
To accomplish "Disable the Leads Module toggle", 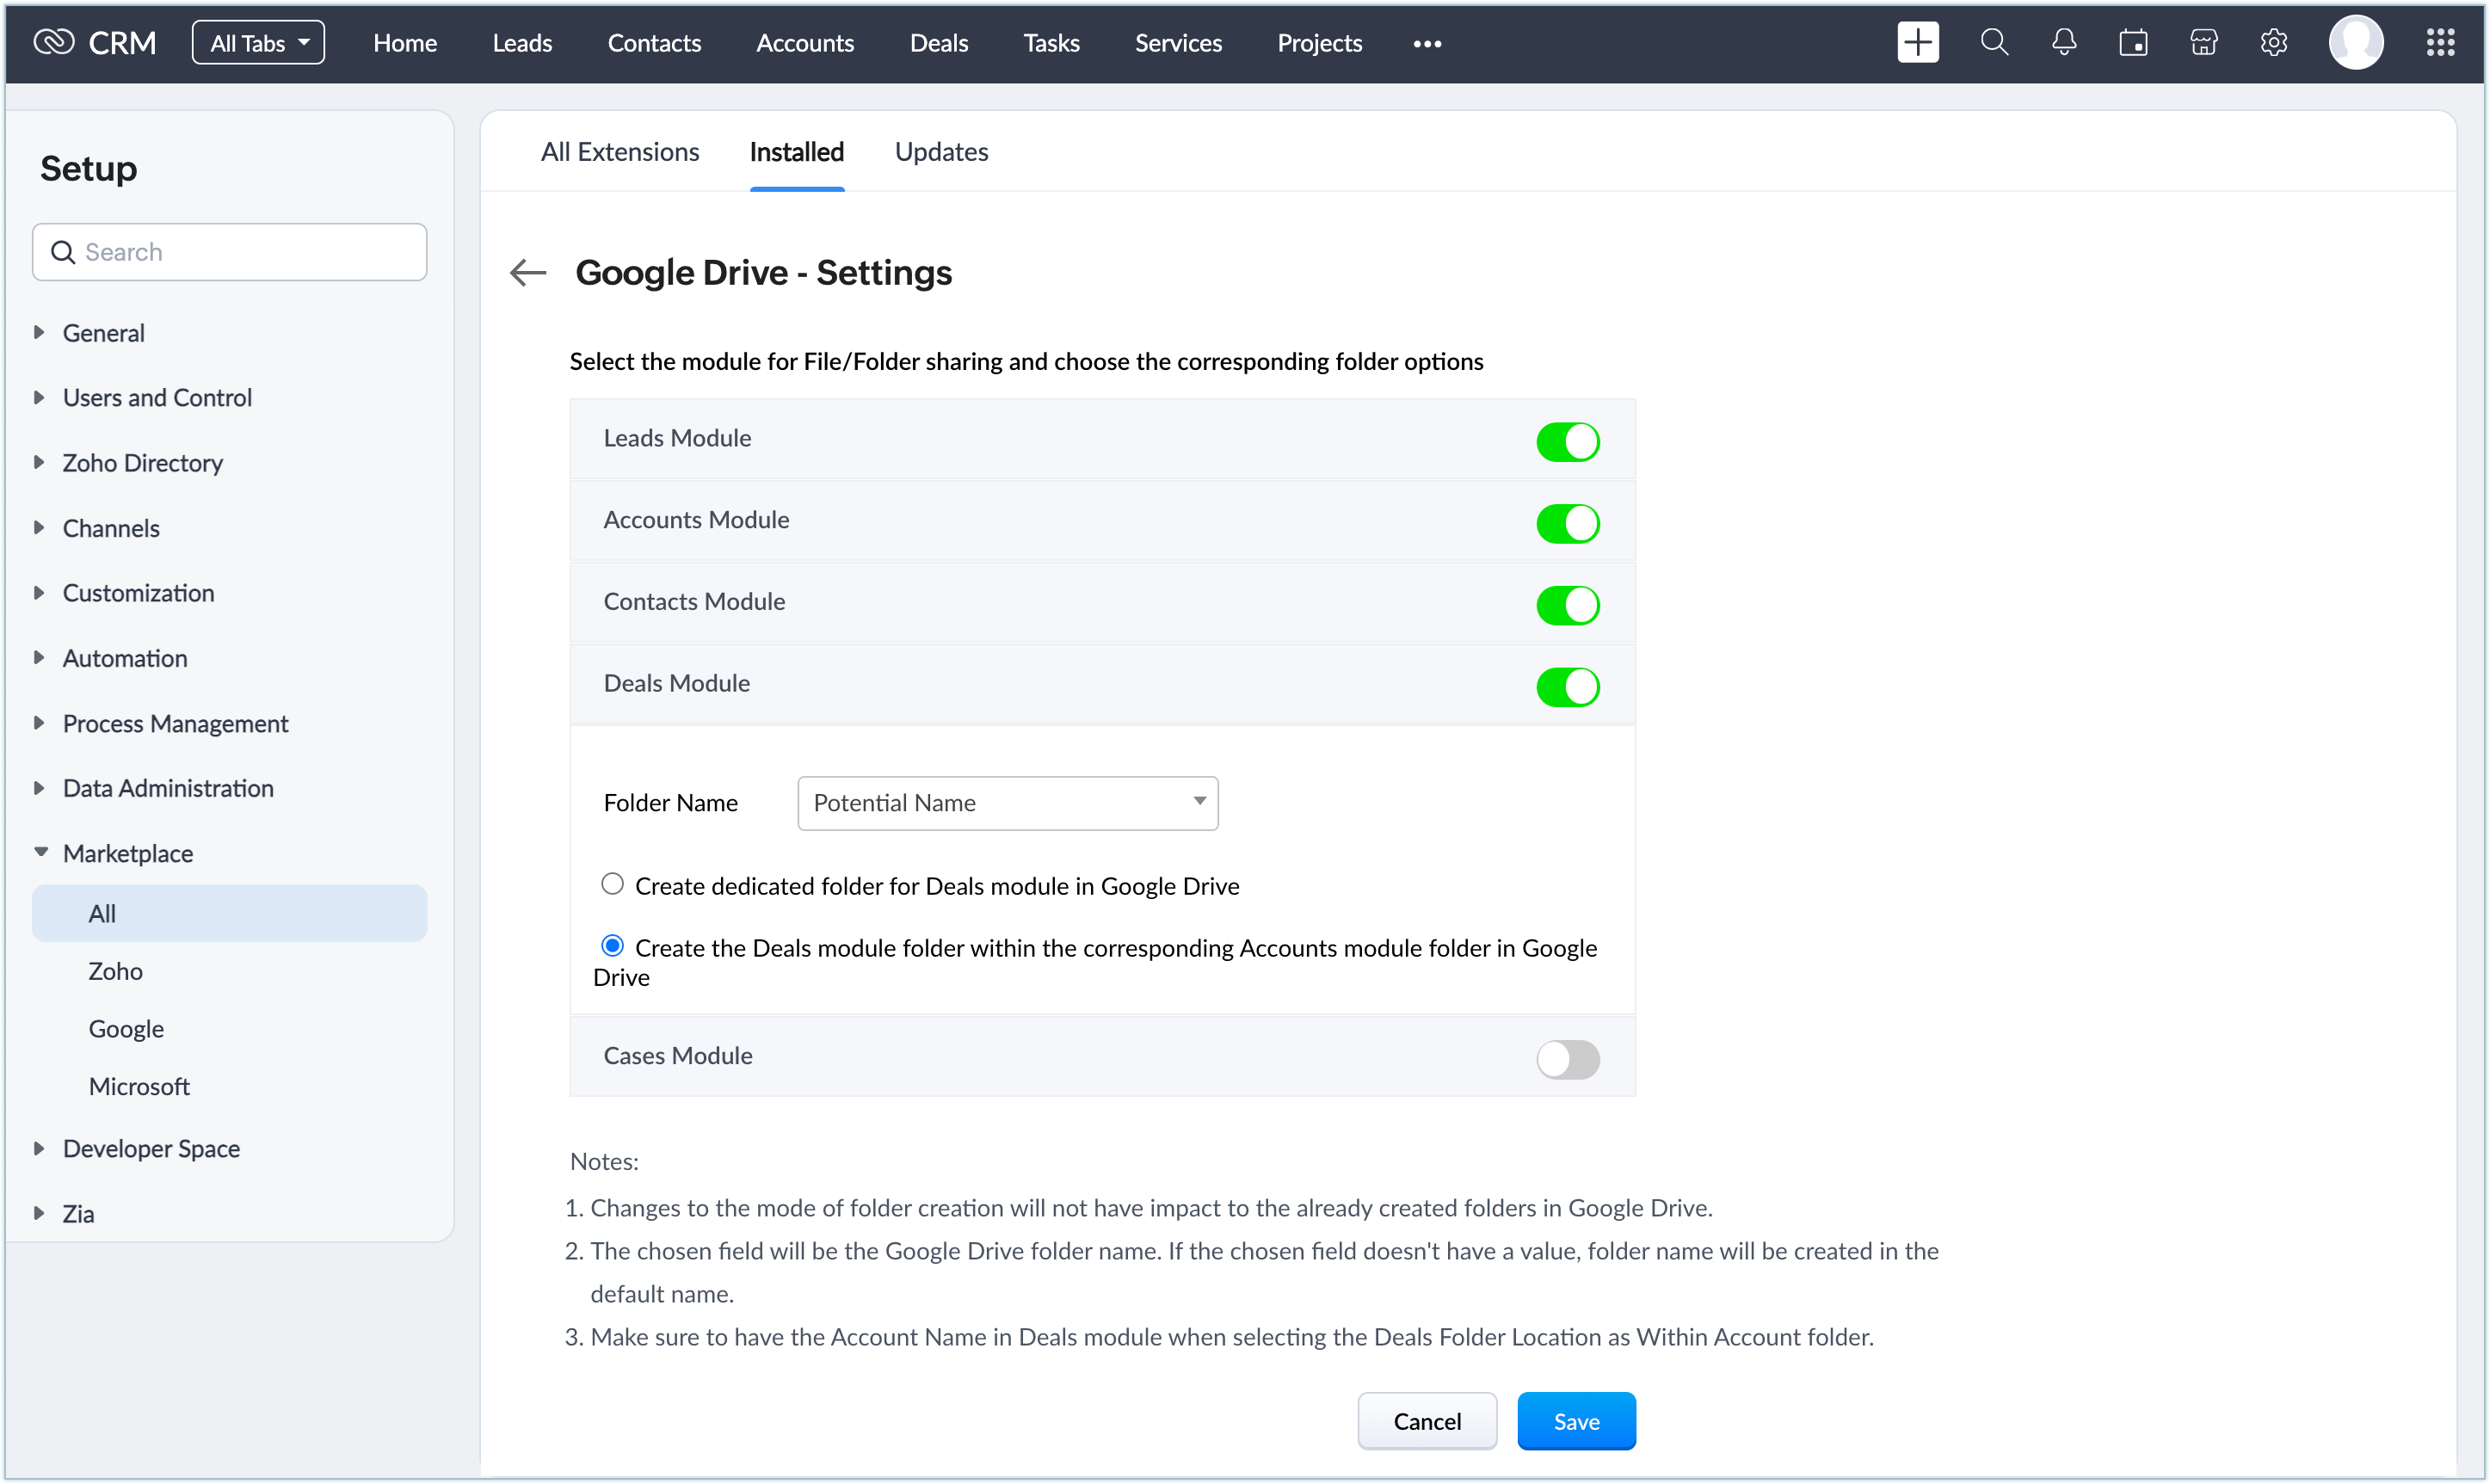I will (x=1567, y=441).
